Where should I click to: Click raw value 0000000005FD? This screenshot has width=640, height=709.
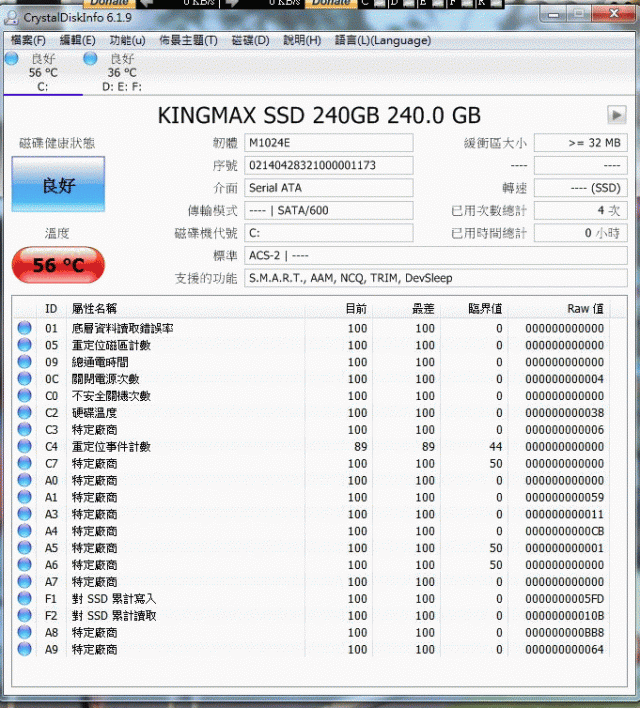point(564,599)
